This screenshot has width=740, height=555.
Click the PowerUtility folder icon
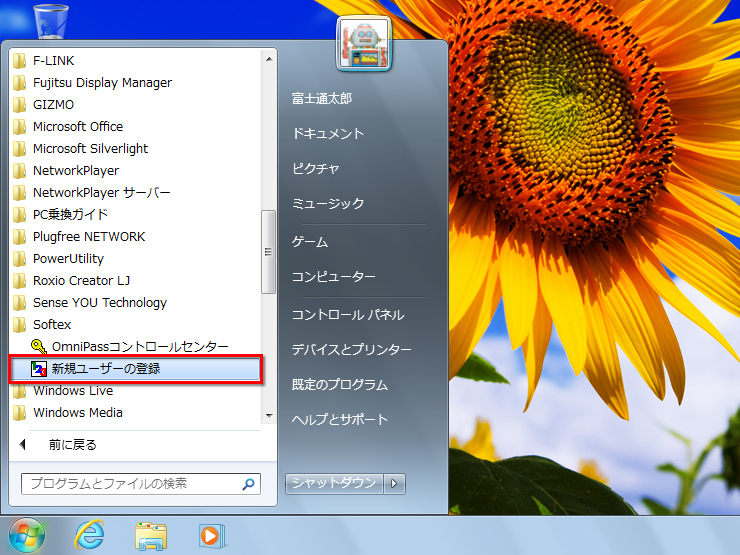20,259
